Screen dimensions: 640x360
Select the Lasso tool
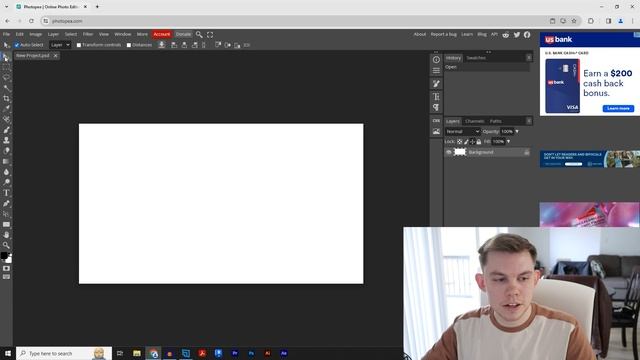tap(6, 78)
